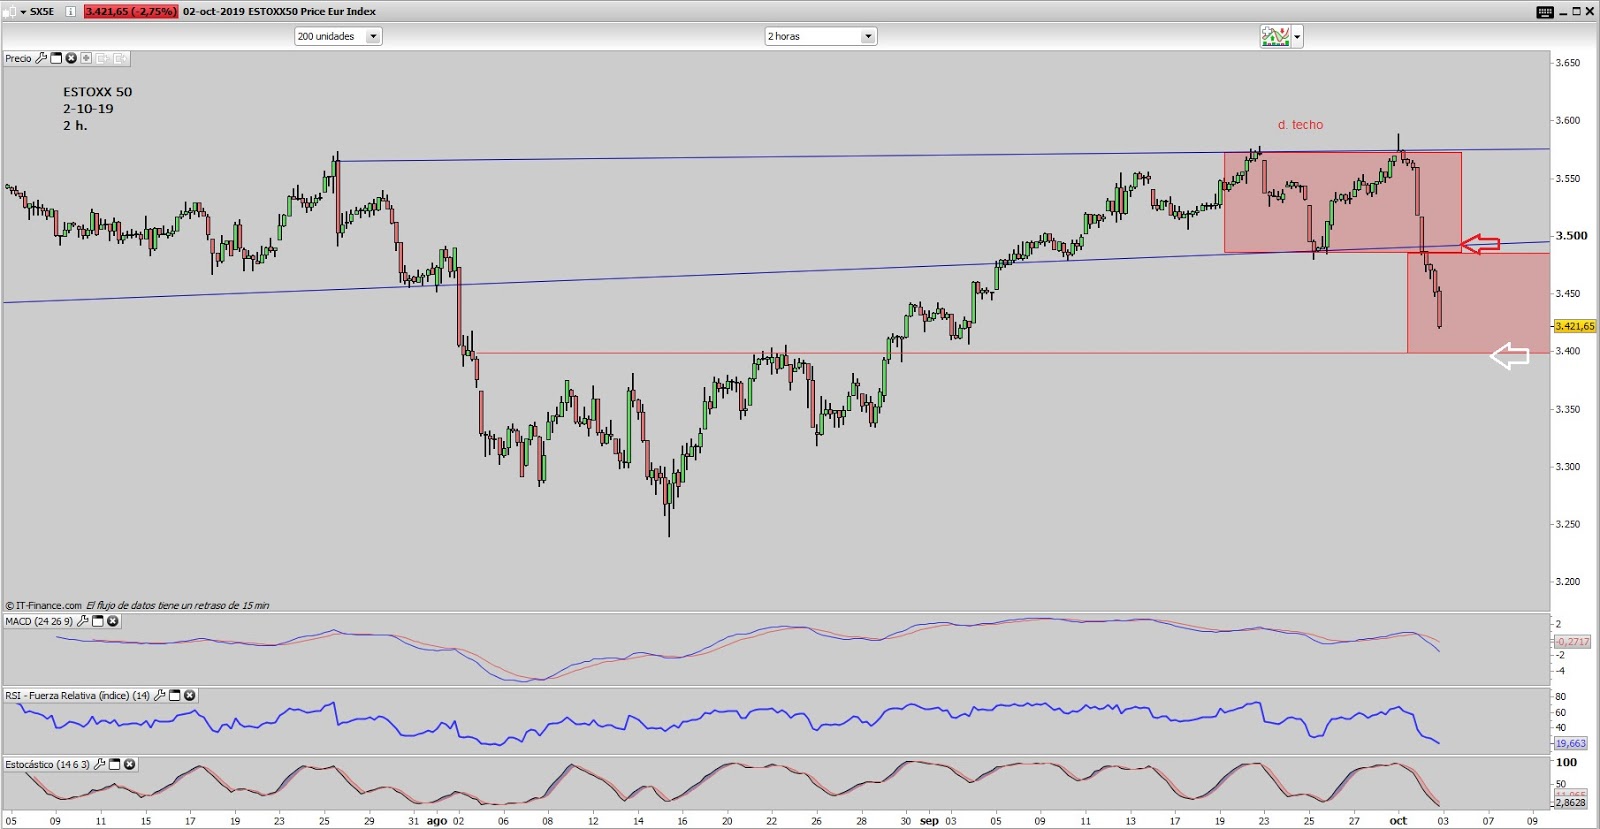Viewport: 1600px width, 829px height.
Task: Open Precio panel wrench settings
Action: (x=41, y=58)
